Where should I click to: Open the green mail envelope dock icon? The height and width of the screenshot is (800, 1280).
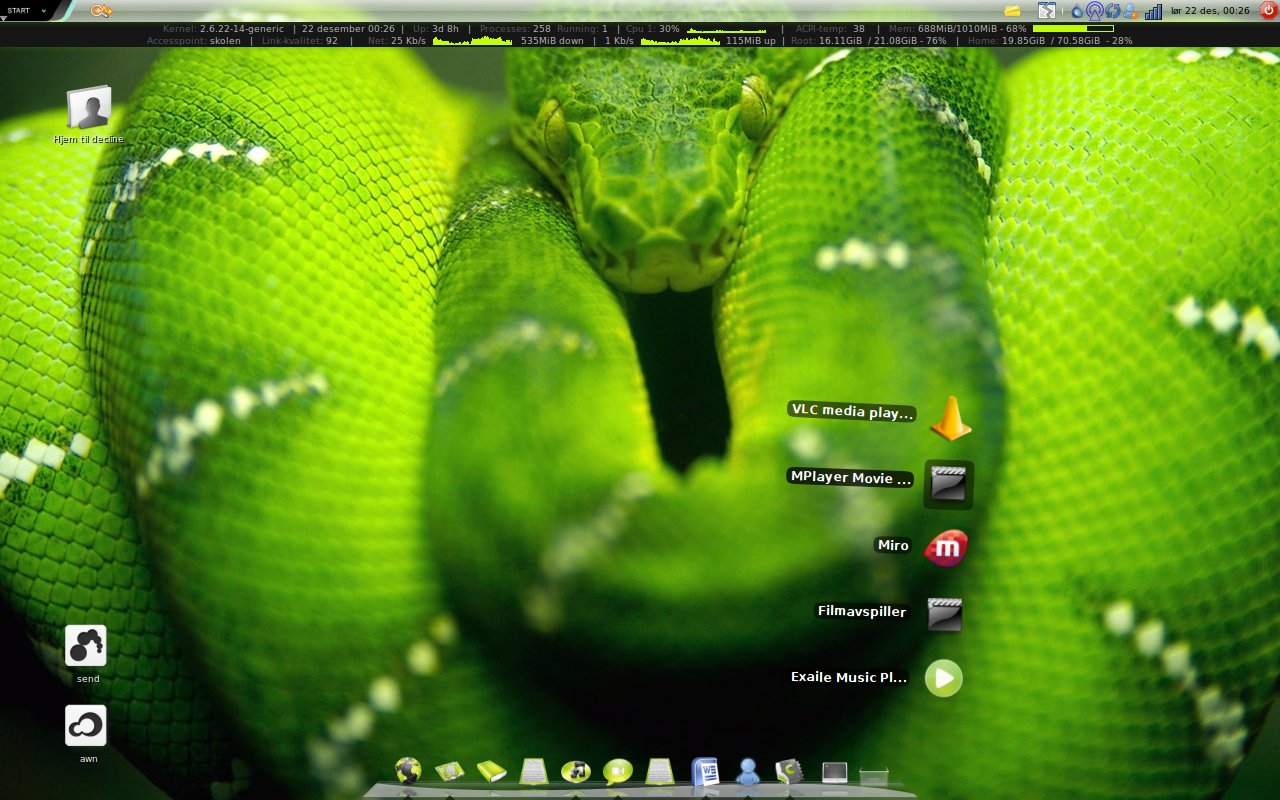(x=449, y=771)
